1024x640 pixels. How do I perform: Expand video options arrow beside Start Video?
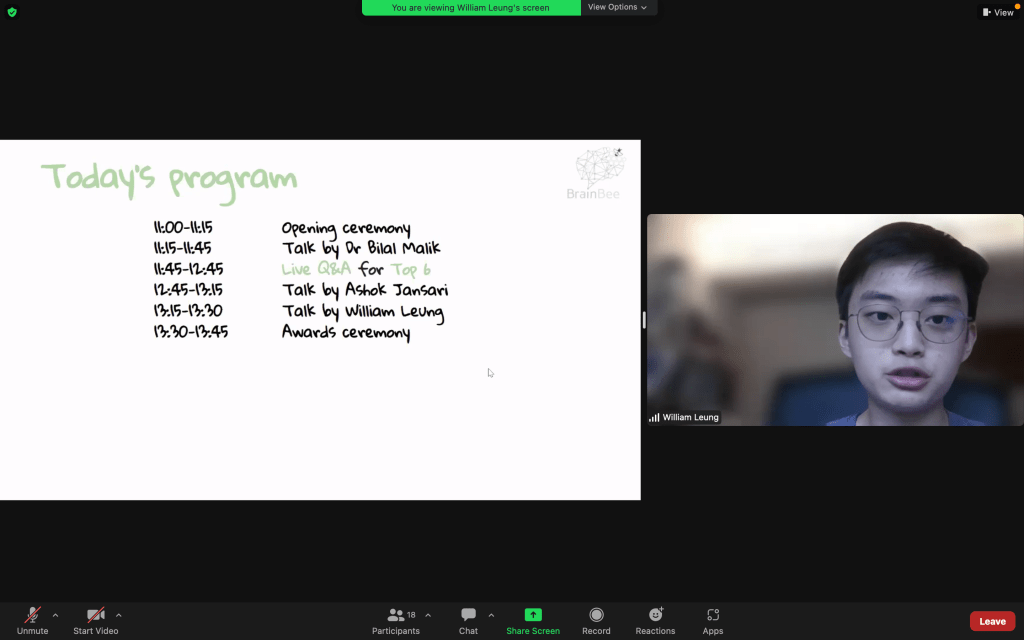[119, 615]
